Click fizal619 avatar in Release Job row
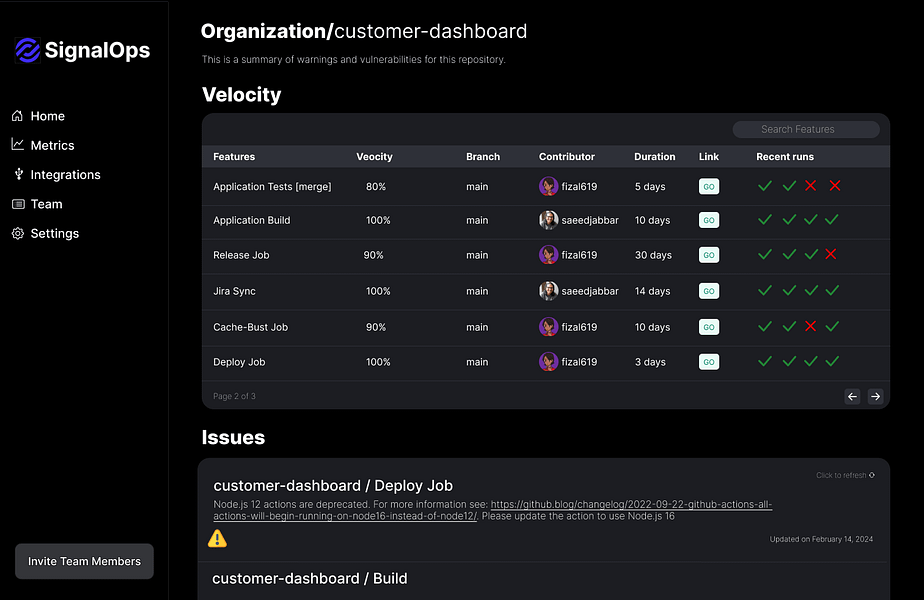The image size is (924, 600). (548, 255)
